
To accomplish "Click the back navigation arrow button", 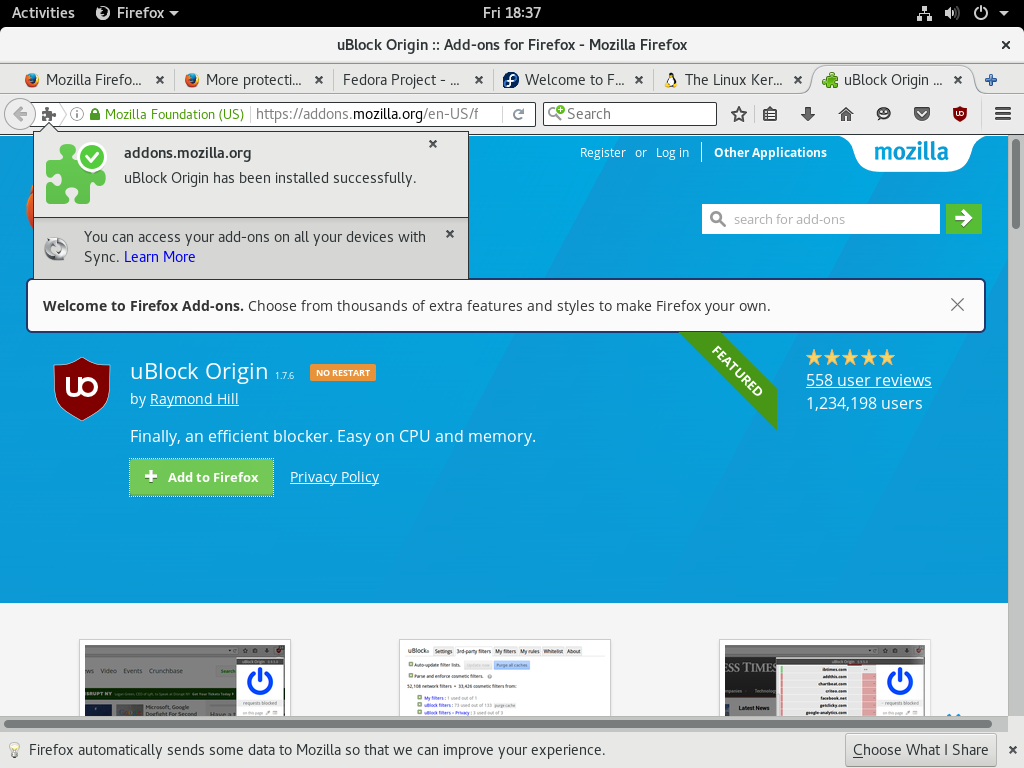I will coord(20,114).
